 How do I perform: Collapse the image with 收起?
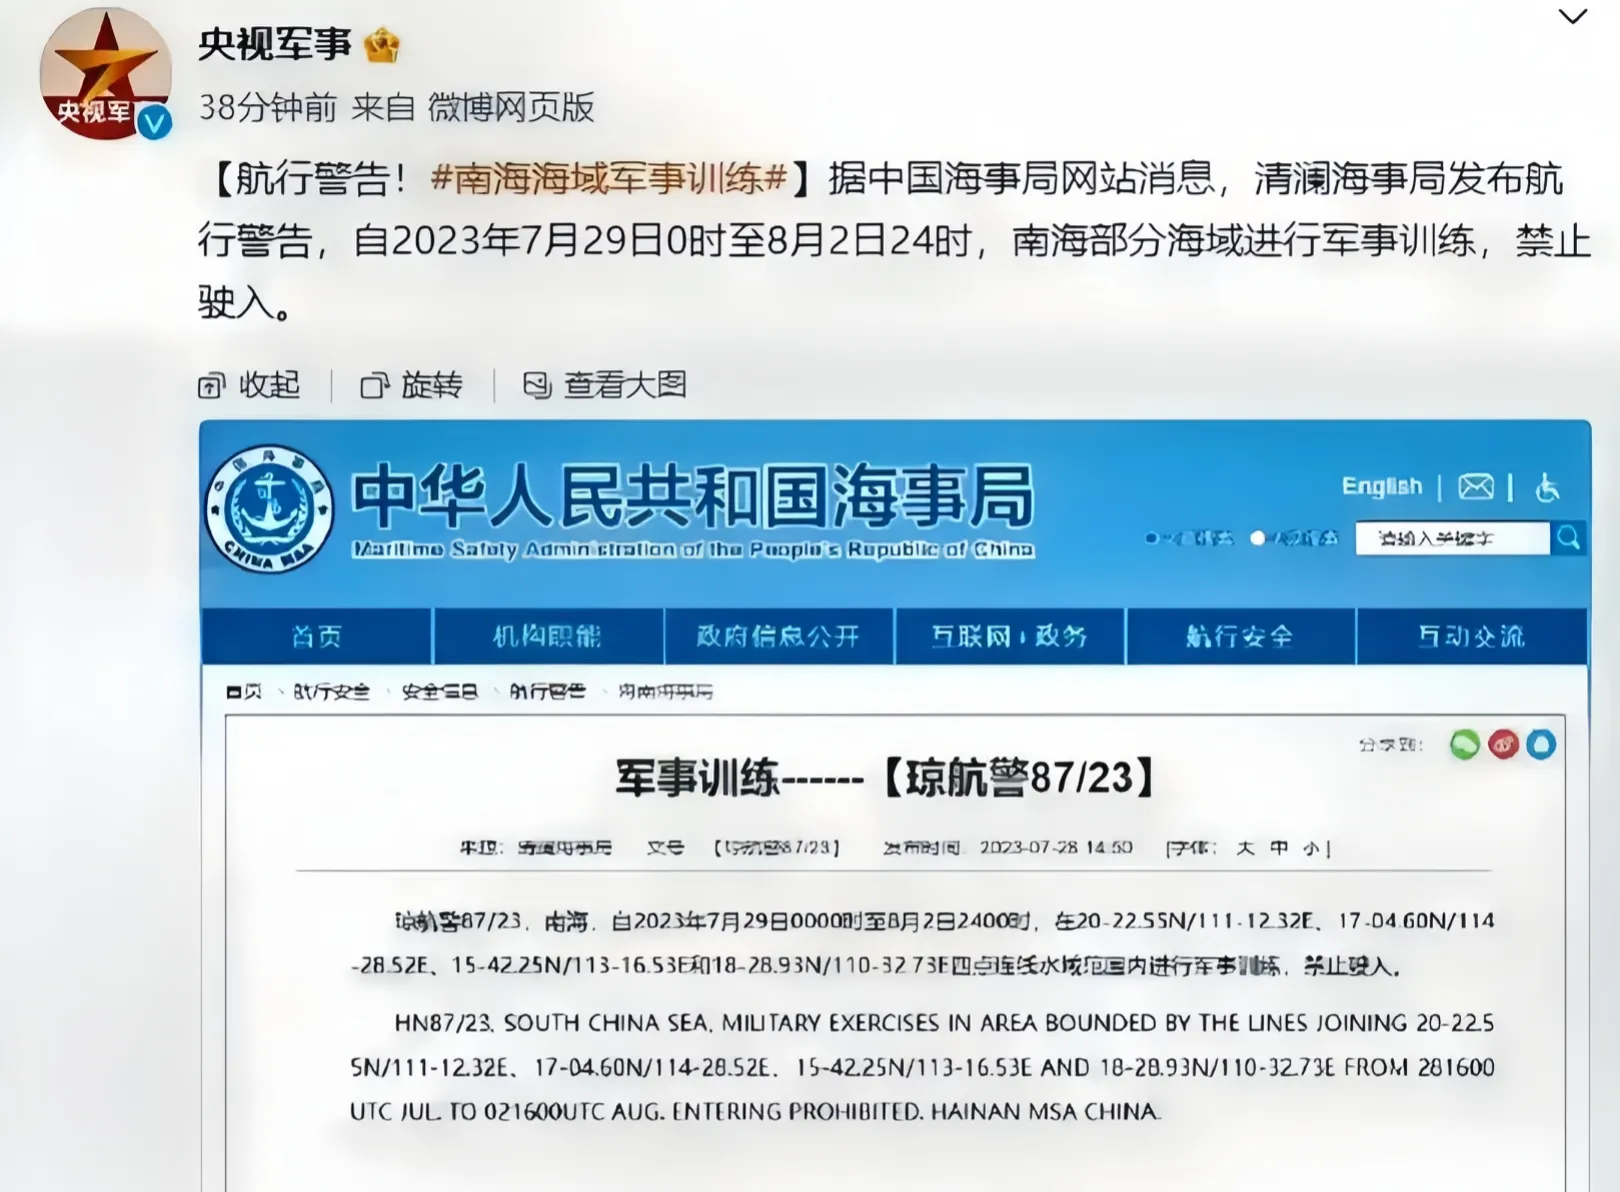[249, 385]
